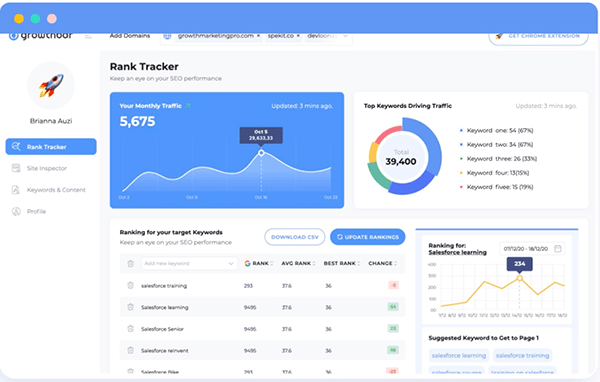Image resolution: width=600 pixels, height=382 pixels.
Task: Click the green window control dot
Action: click(x=35, y=18)
